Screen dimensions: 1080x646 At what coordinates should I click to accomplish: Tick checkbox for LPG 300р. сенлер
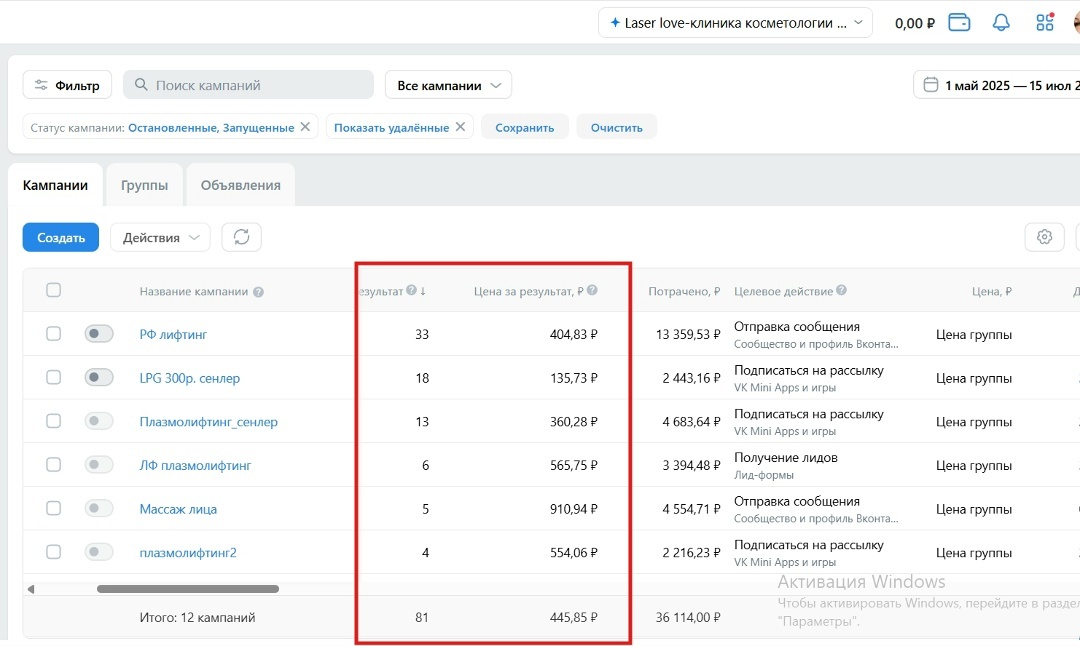[53, 377]
